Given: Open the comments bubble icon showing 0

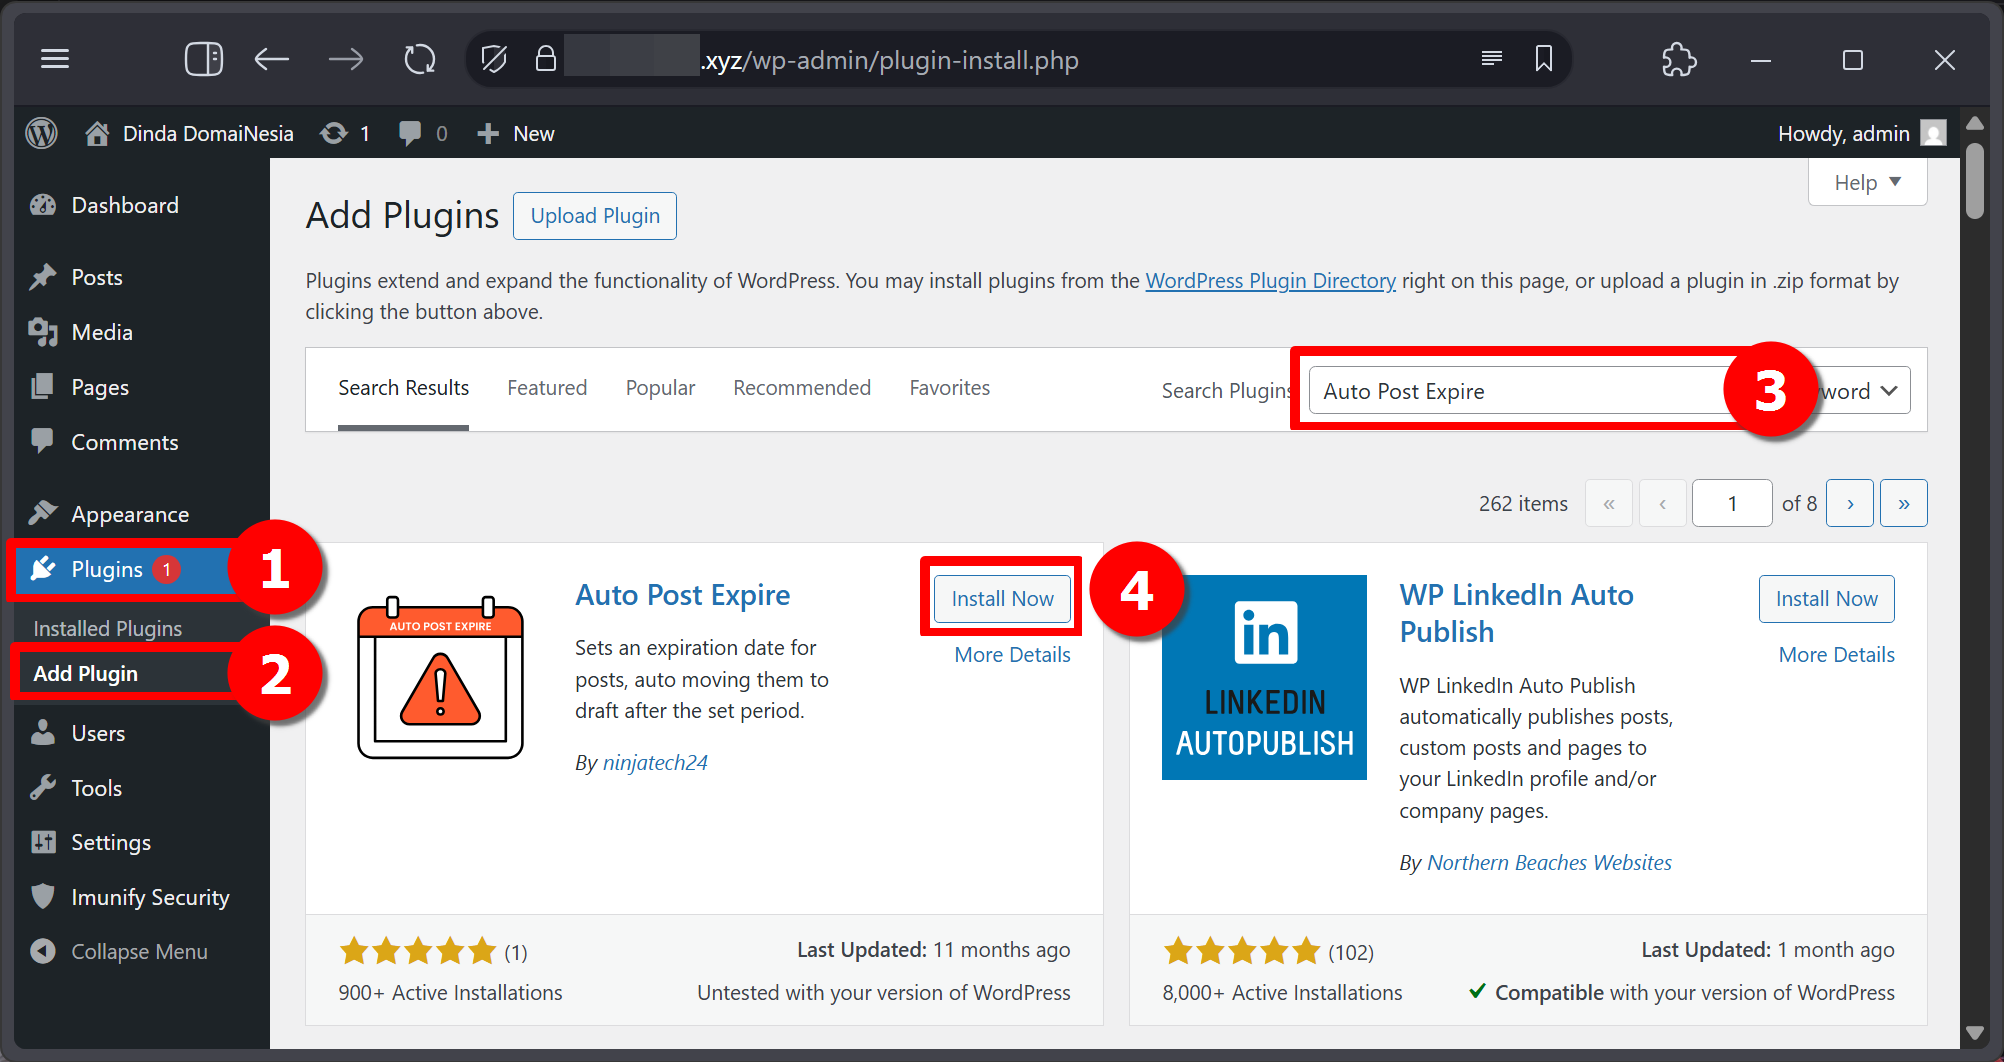Looking at the screenshot, I should coord(423,133).
